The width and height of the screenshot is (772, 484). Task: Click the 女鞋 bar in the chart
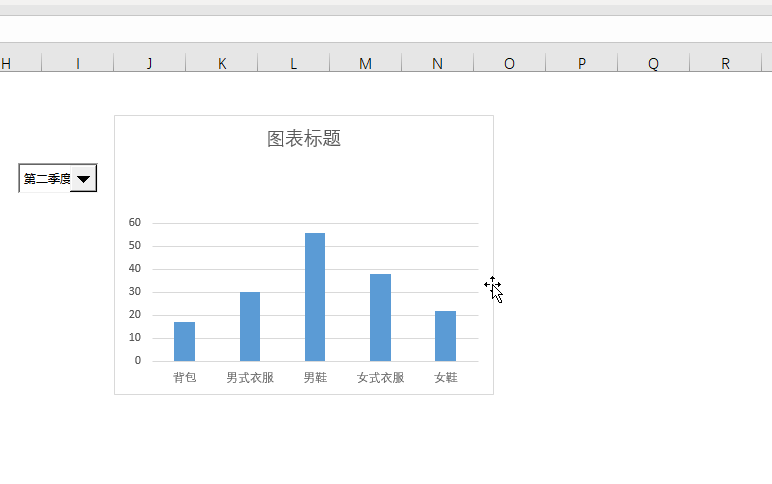(x=446, y=336)
